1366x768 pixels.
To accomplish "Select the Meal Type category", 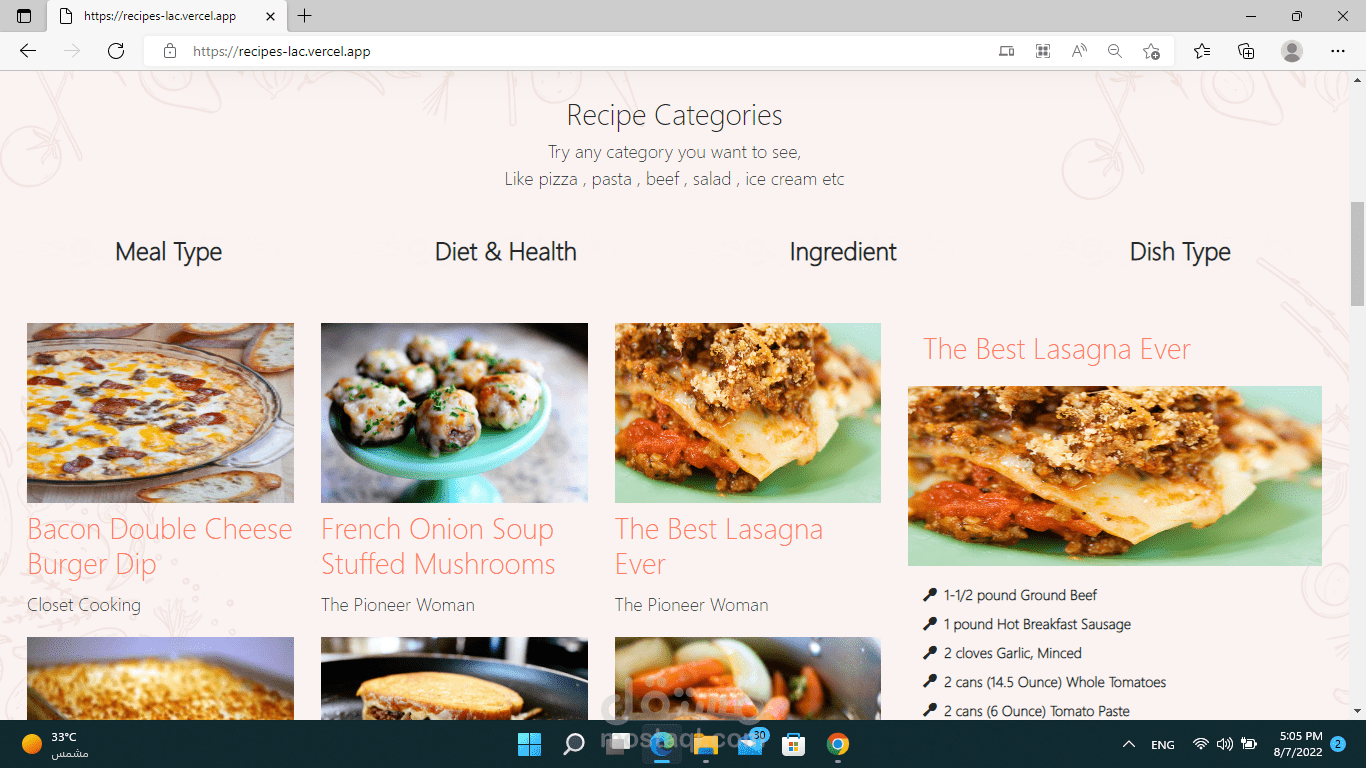I will 169,252.
